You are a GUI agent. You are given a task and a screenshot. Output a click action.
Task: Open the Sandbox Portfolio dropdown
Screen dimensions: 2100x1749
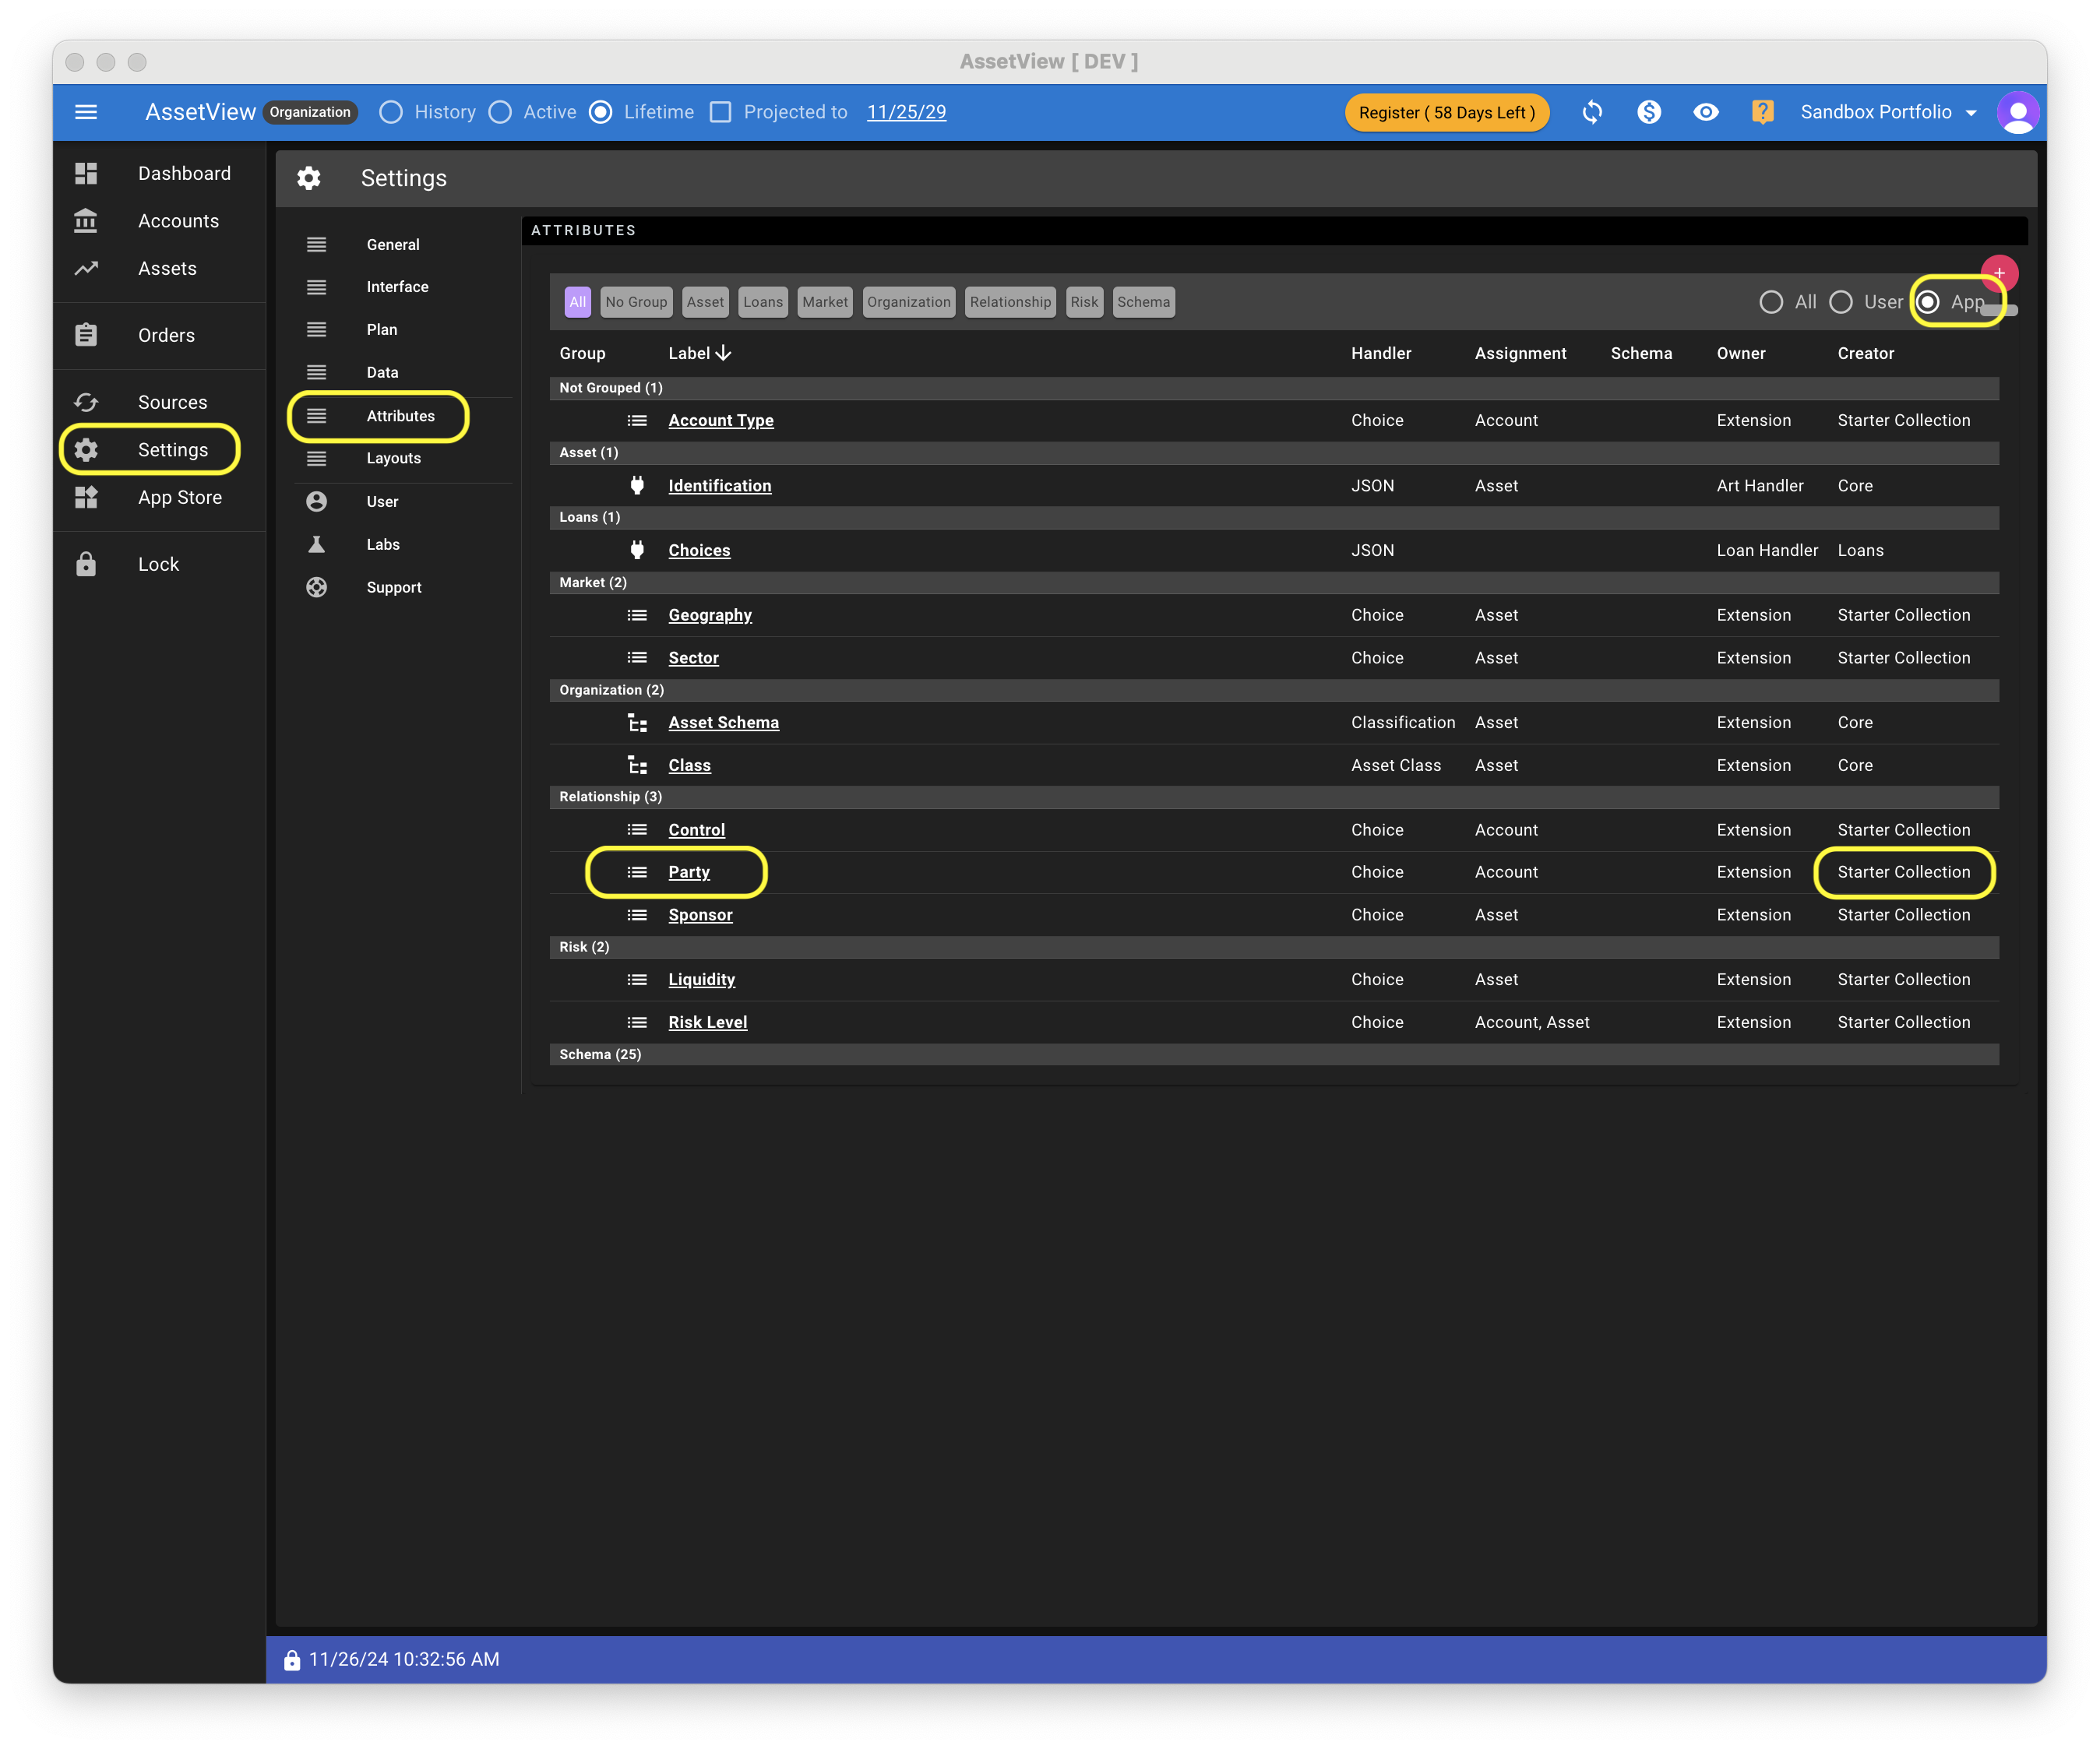1889,112
